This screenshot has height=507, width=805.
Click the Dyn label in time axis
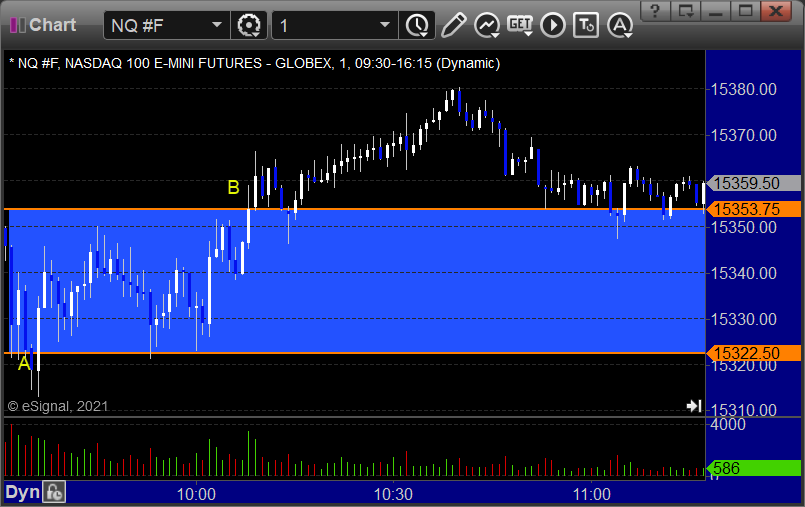pos(23,493)
